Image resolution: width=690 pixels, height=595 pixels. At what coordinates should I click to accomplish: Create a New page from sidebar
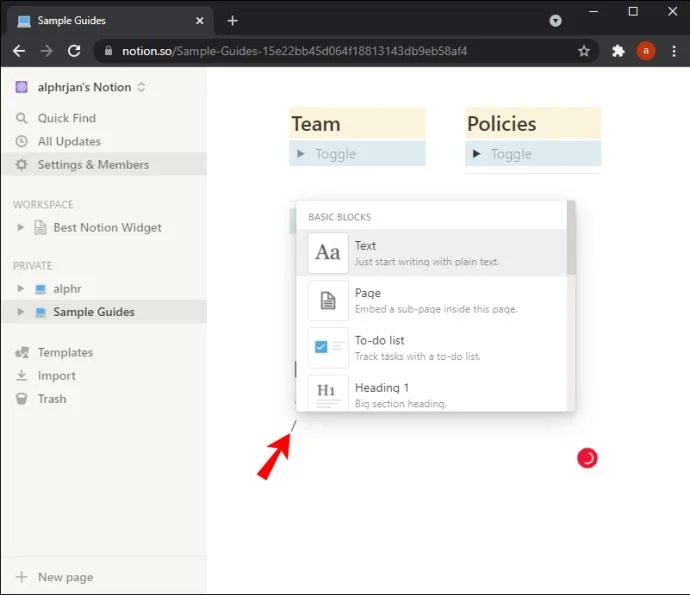tap(103, 577)
